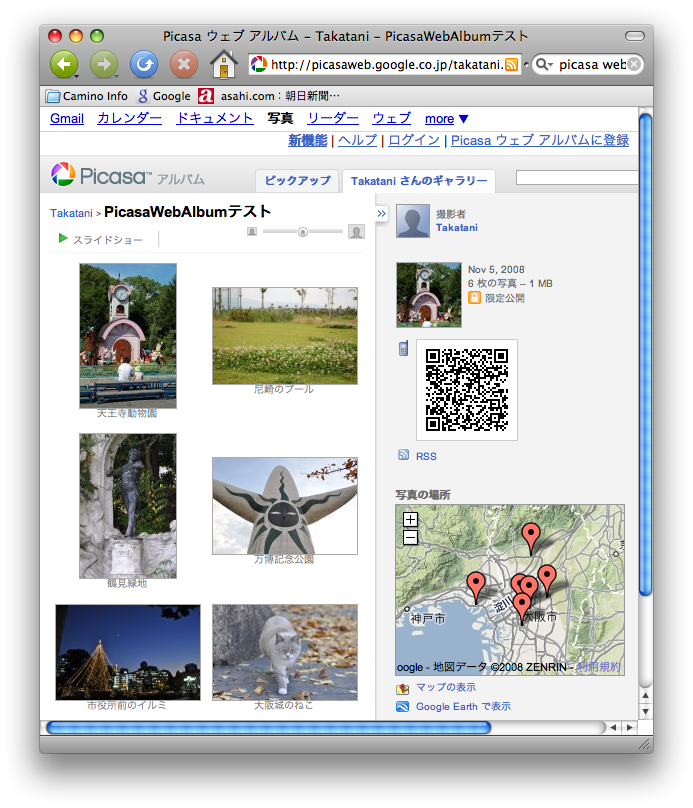Image resolution: width=693 pixels, height=808 pixels.
Task: Click the photographer avatar icon
Action: pos(413,221)
